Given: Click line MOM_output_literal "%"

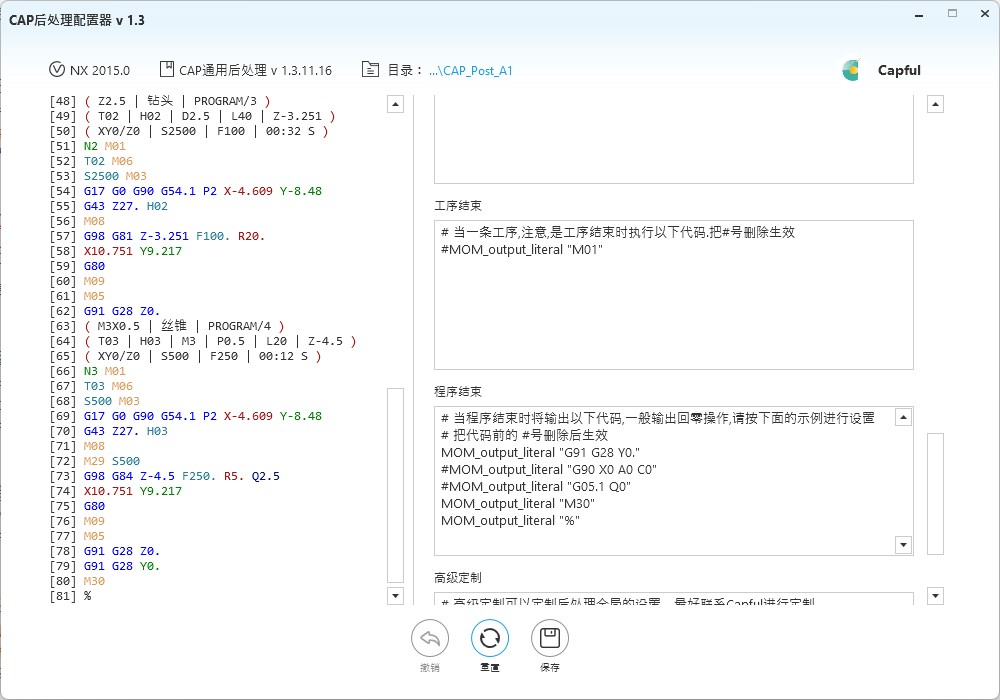Looking at the screenshot, I should tap(510, 521).
